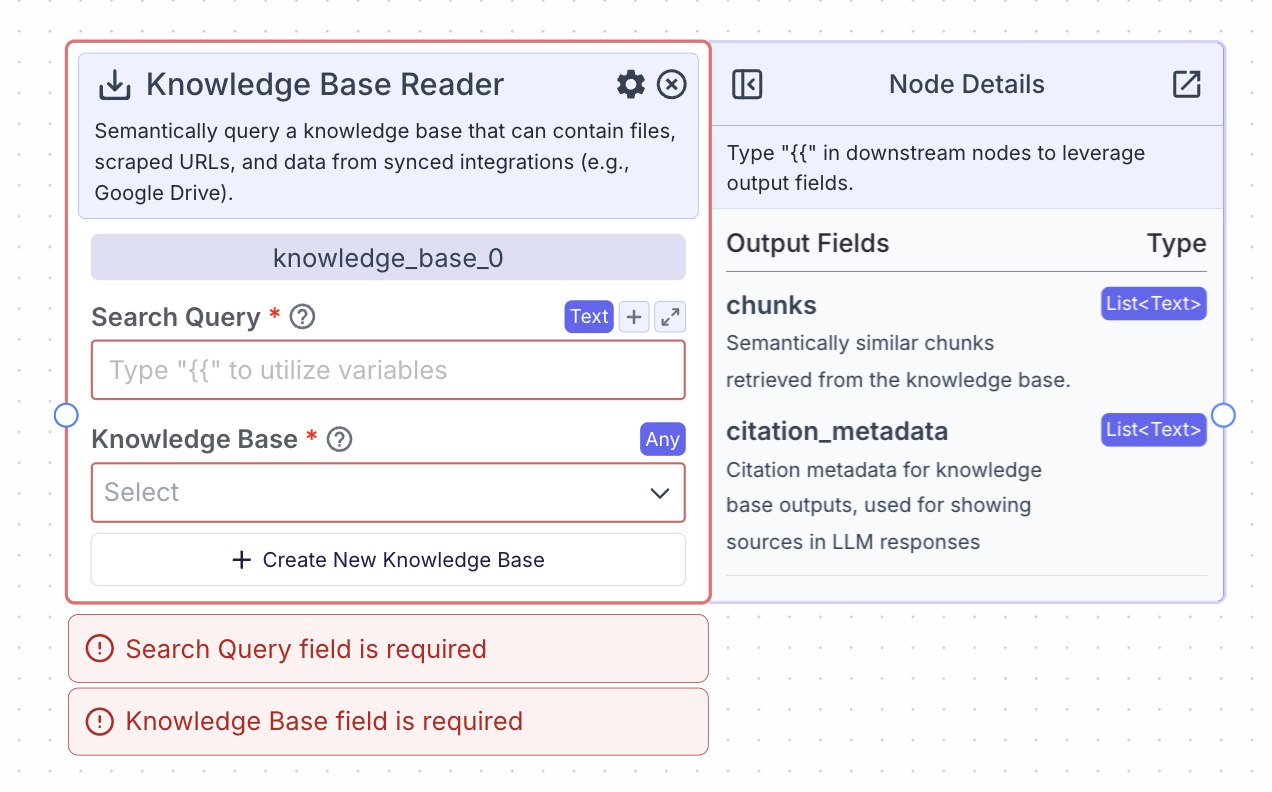1272x792 pixels.
Task: Collapse the Node Details sidebar
Action: [746, 84]
